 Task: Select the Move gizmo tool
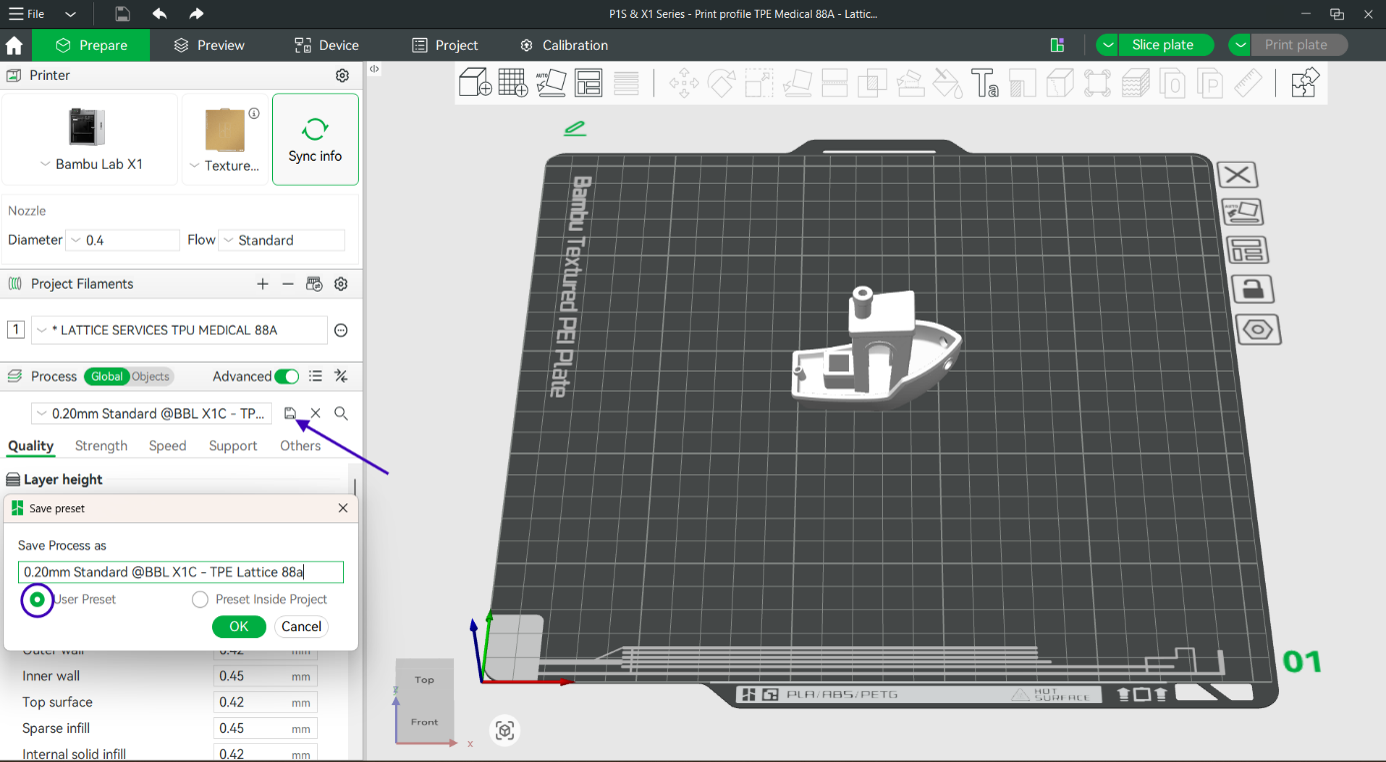684,82
